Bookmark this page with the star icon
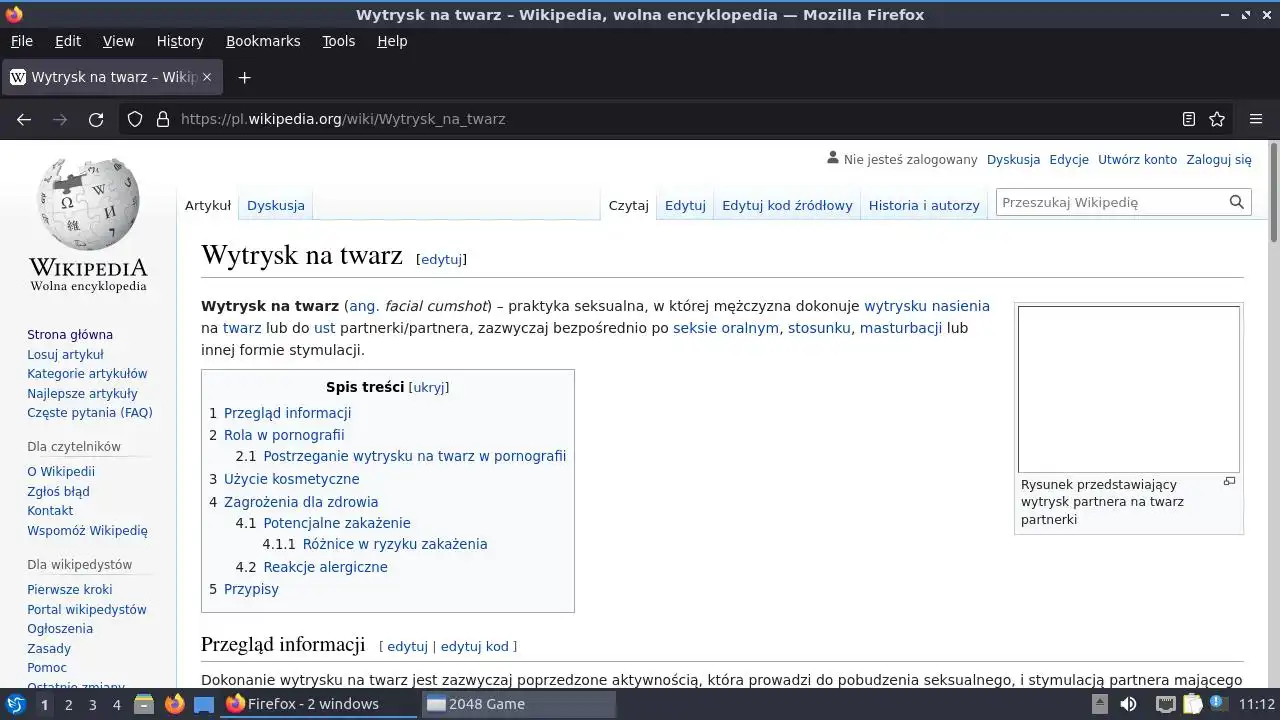 (1217, 119)
